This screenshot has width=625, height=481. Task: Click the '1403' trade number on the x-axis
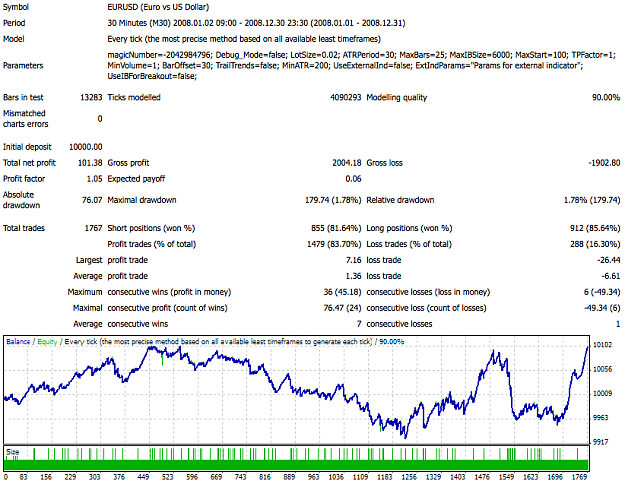(x=458, y=477)
